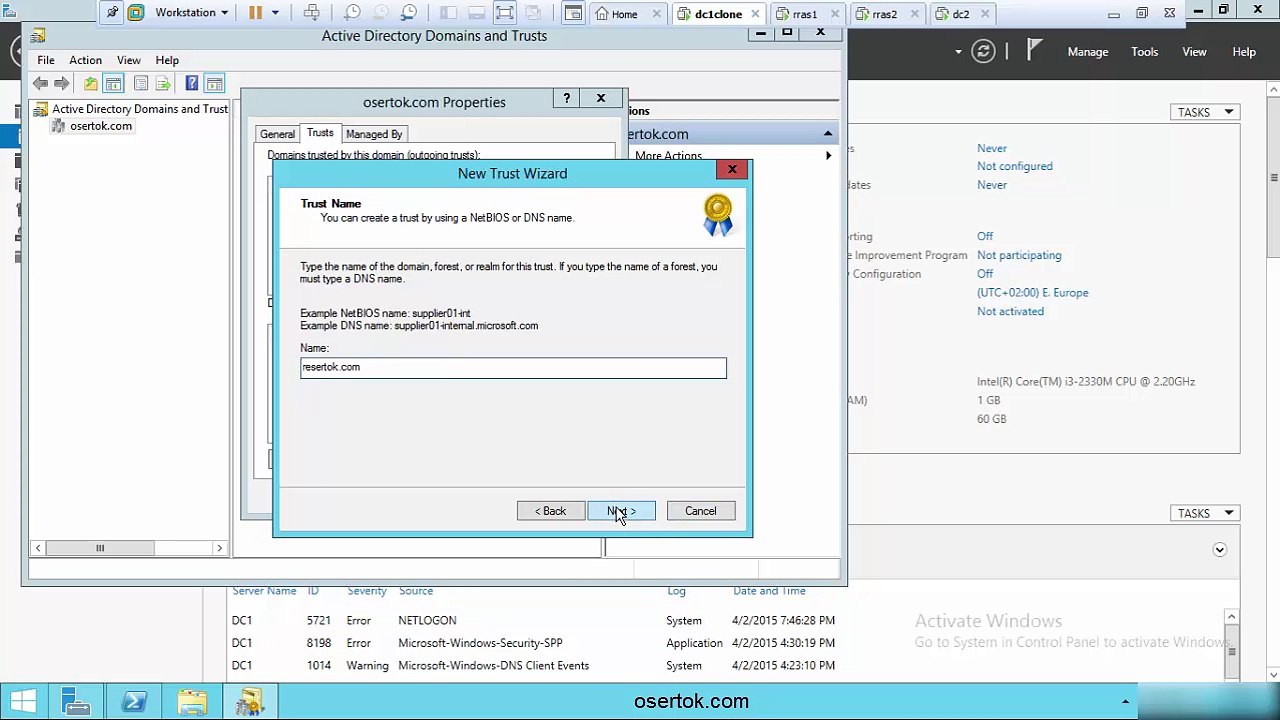1280x720 pixels.
Task: Close the dc1clone VM tab
Action: [x=755, y=14]
